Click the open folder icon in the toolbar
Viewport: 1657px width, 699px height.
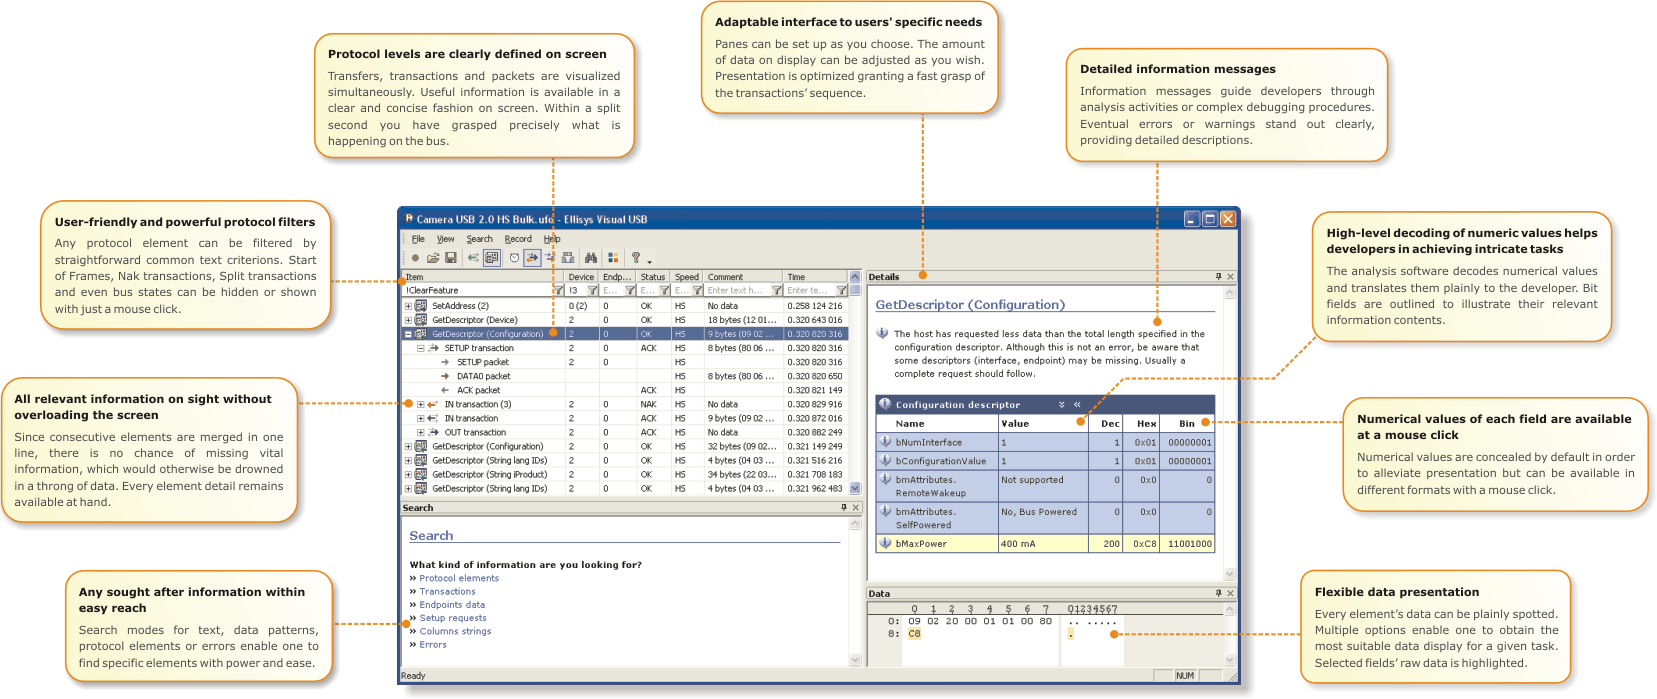click(x=434, y=258)
